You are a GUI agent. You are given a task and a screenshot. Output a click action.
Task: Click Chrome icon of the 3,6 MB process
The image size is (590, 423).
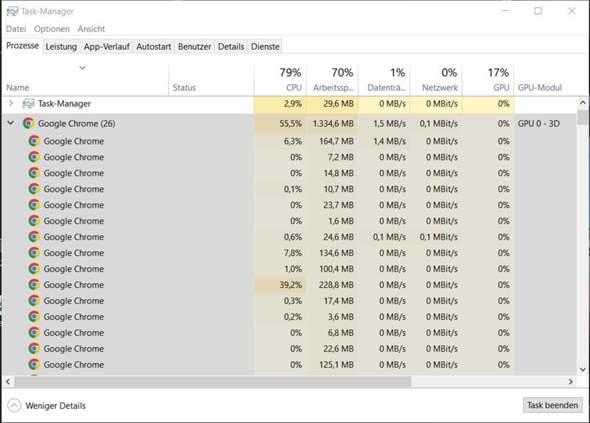34,317
